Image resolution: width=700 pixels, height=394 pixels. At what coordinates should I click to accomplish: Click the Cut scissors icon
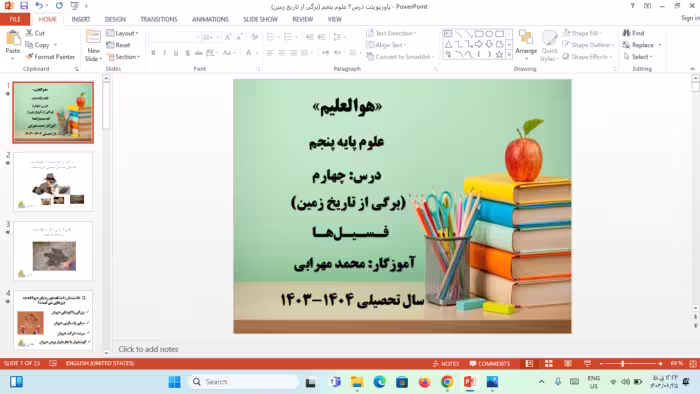tap(29, 33)
